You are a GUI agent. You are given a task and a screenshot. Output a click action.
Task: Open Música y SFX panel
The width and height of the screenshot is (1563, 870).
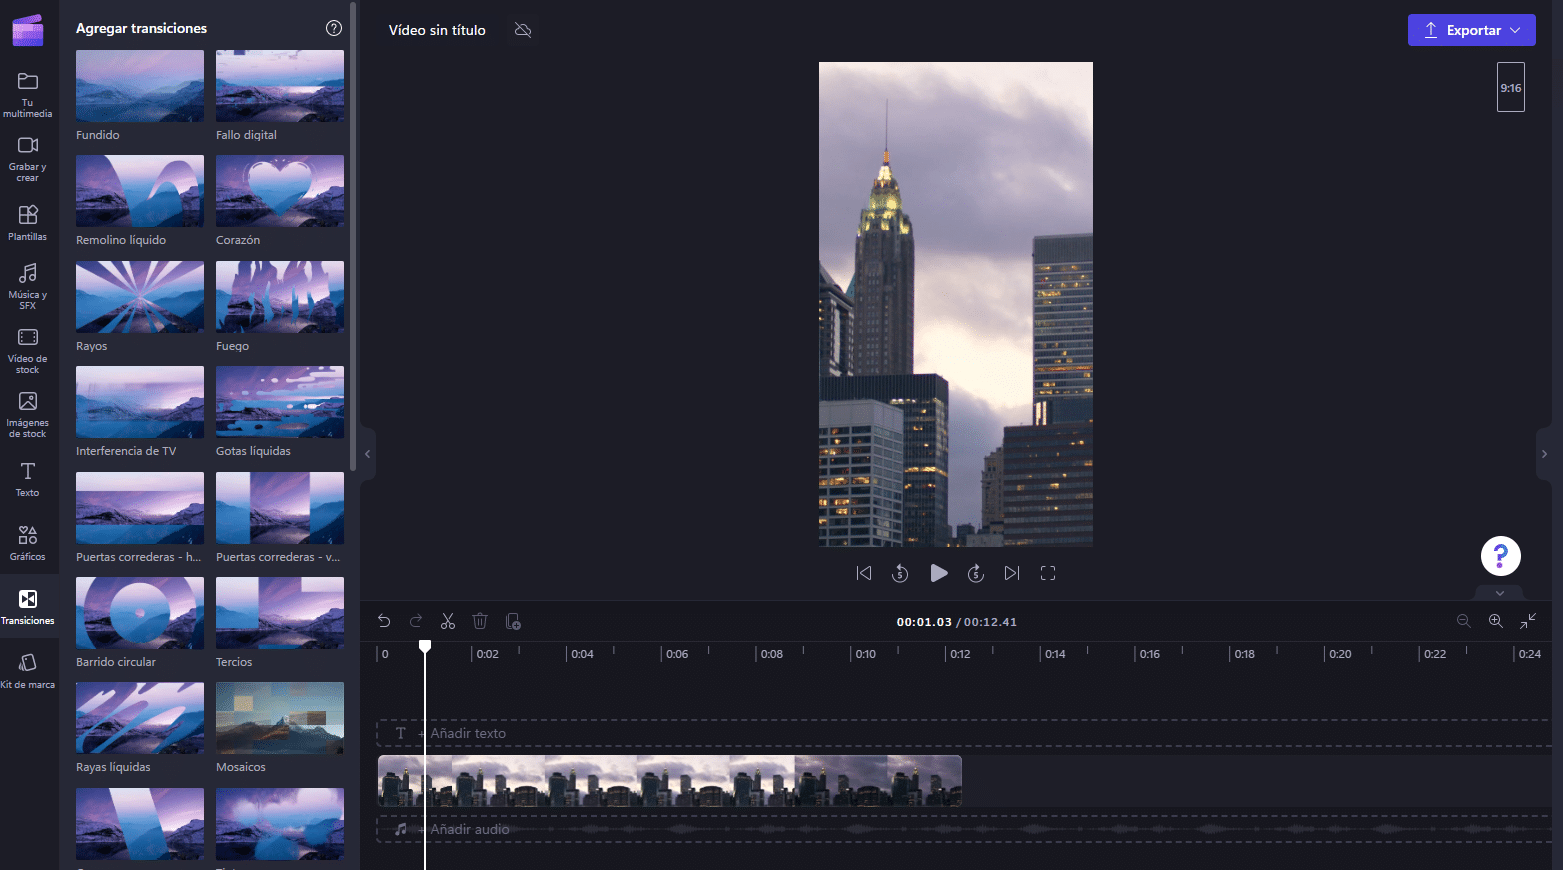coord(28,286)
